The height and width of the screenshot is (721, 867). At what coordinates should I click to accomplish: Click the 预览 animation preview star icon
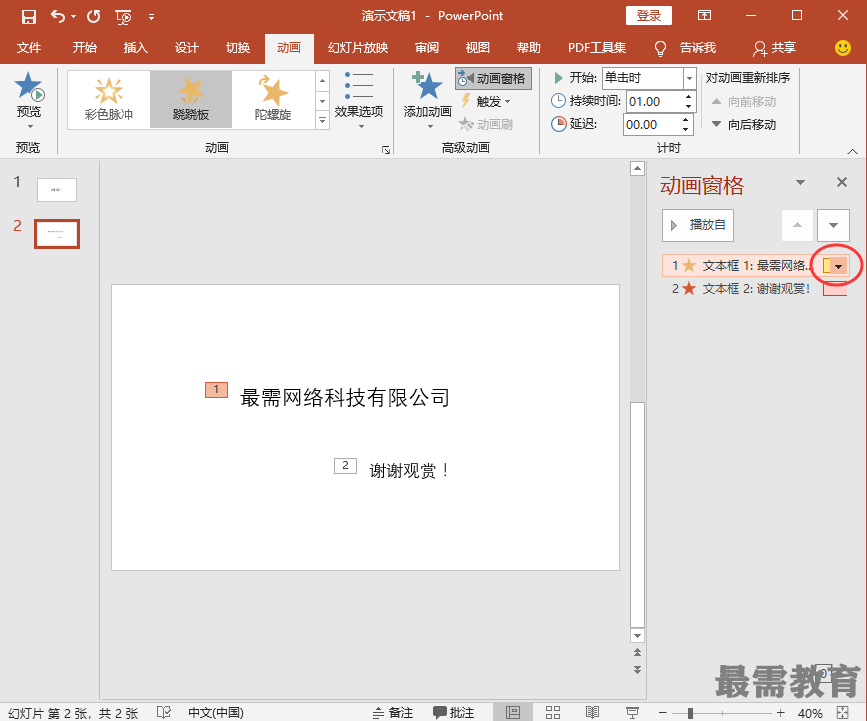point(29,87)
